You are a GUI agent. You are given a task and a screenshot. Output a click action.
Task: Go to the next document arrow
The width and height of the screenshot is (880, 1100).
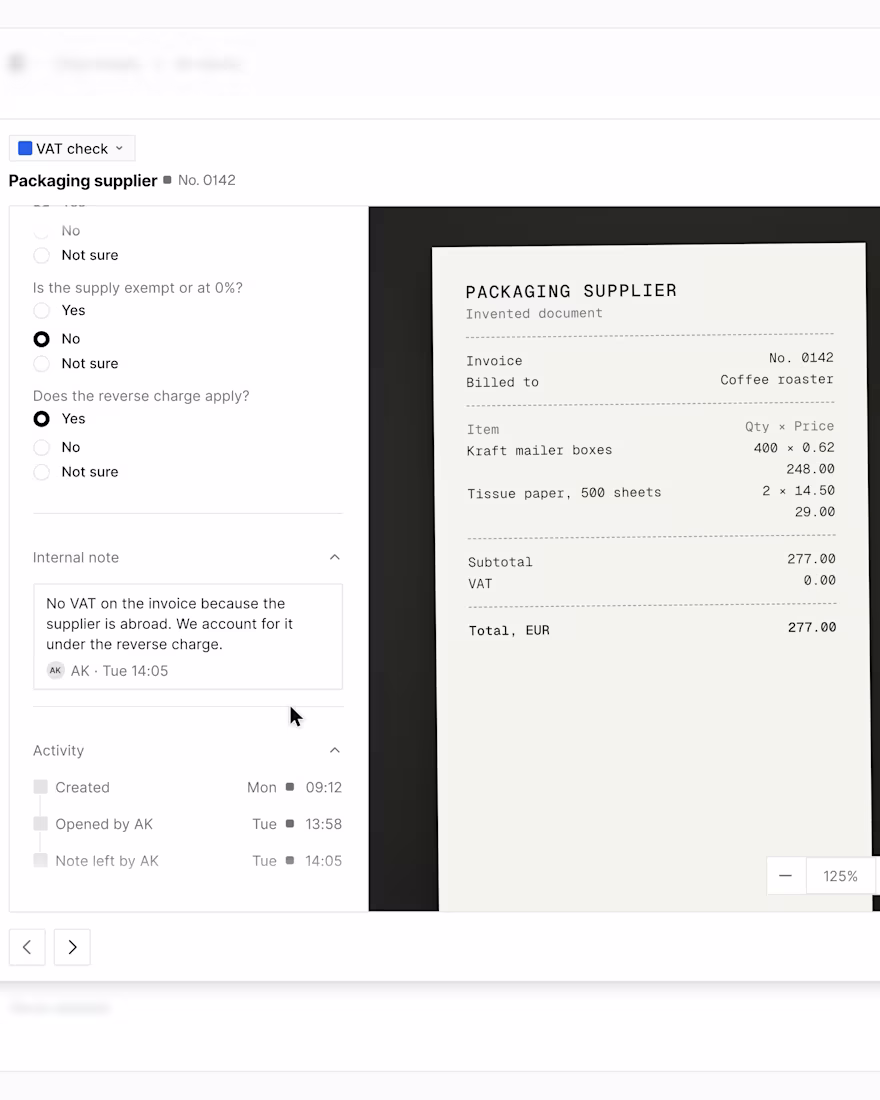pyautogui.click(x=72, y=947)
